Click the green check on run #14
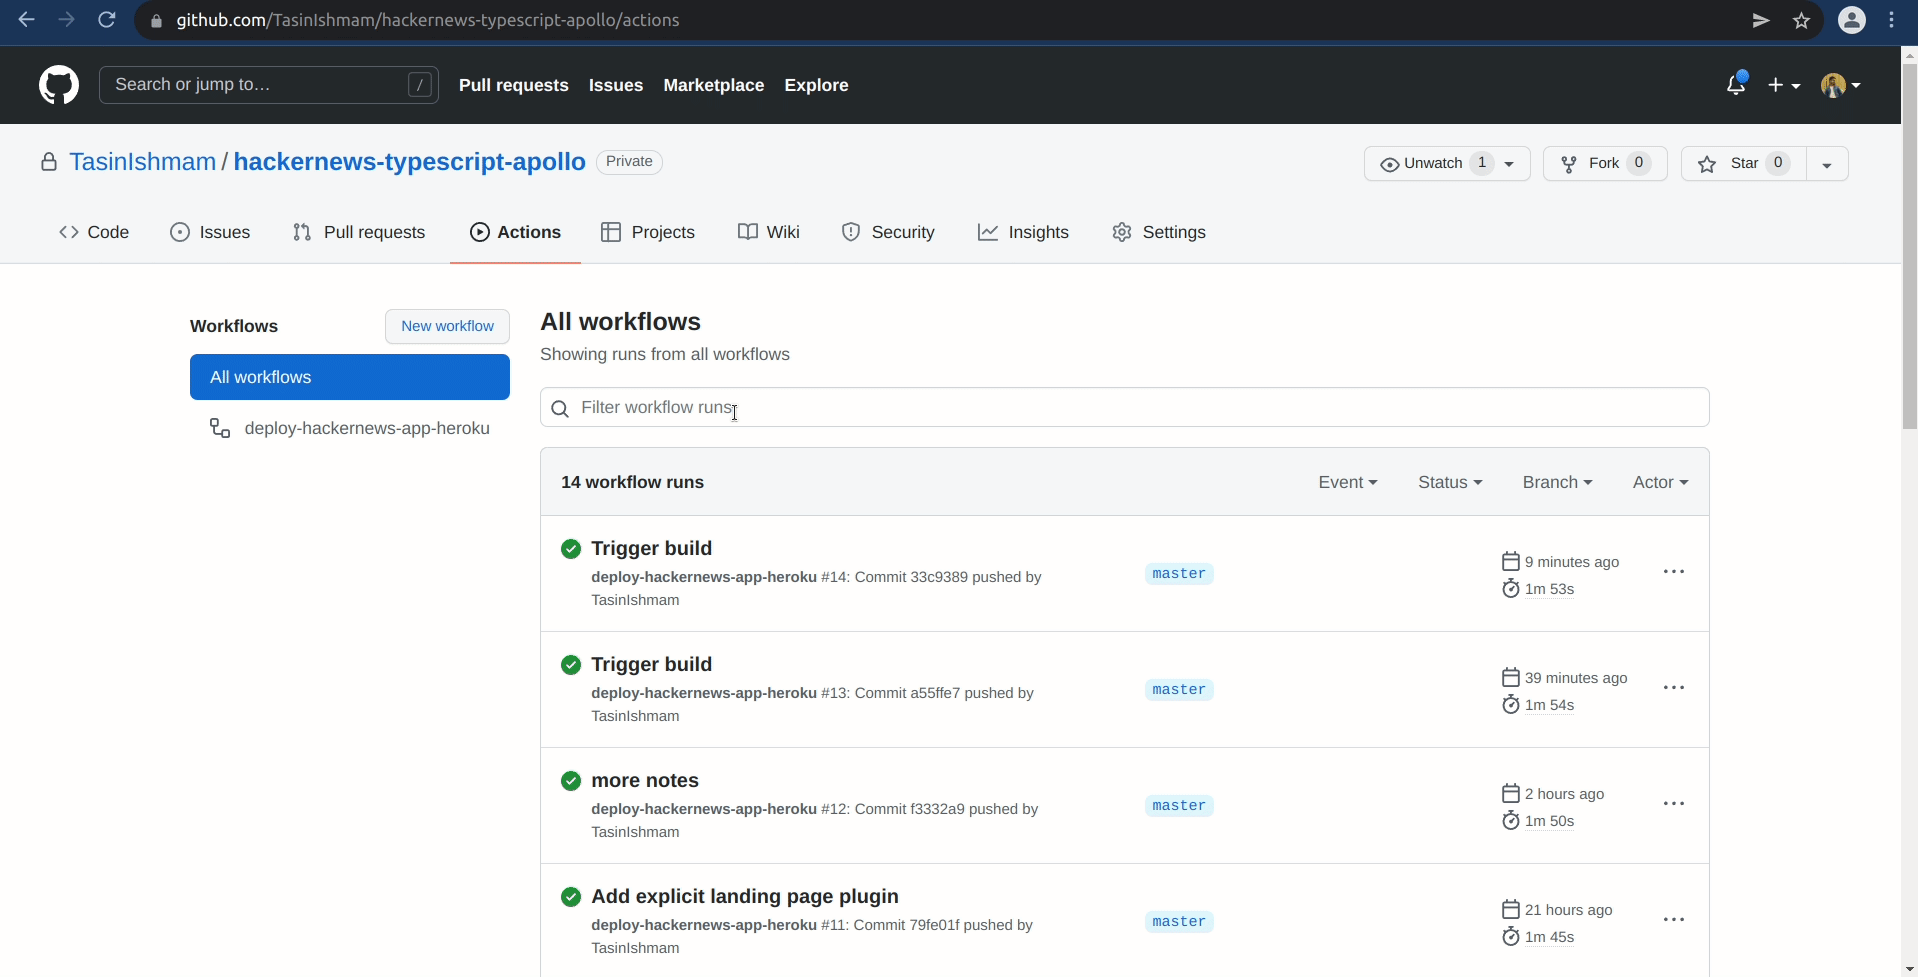1918x977 pixels. (571, 549)
